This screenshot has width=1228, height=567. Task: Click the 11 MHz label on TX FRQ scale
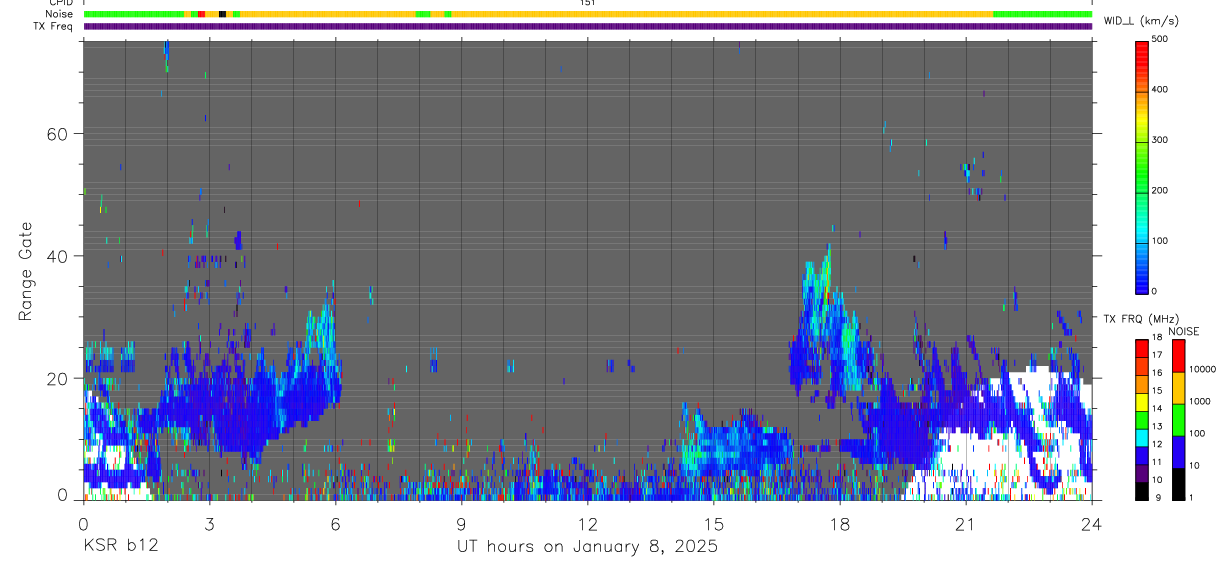coord(1156,462)
